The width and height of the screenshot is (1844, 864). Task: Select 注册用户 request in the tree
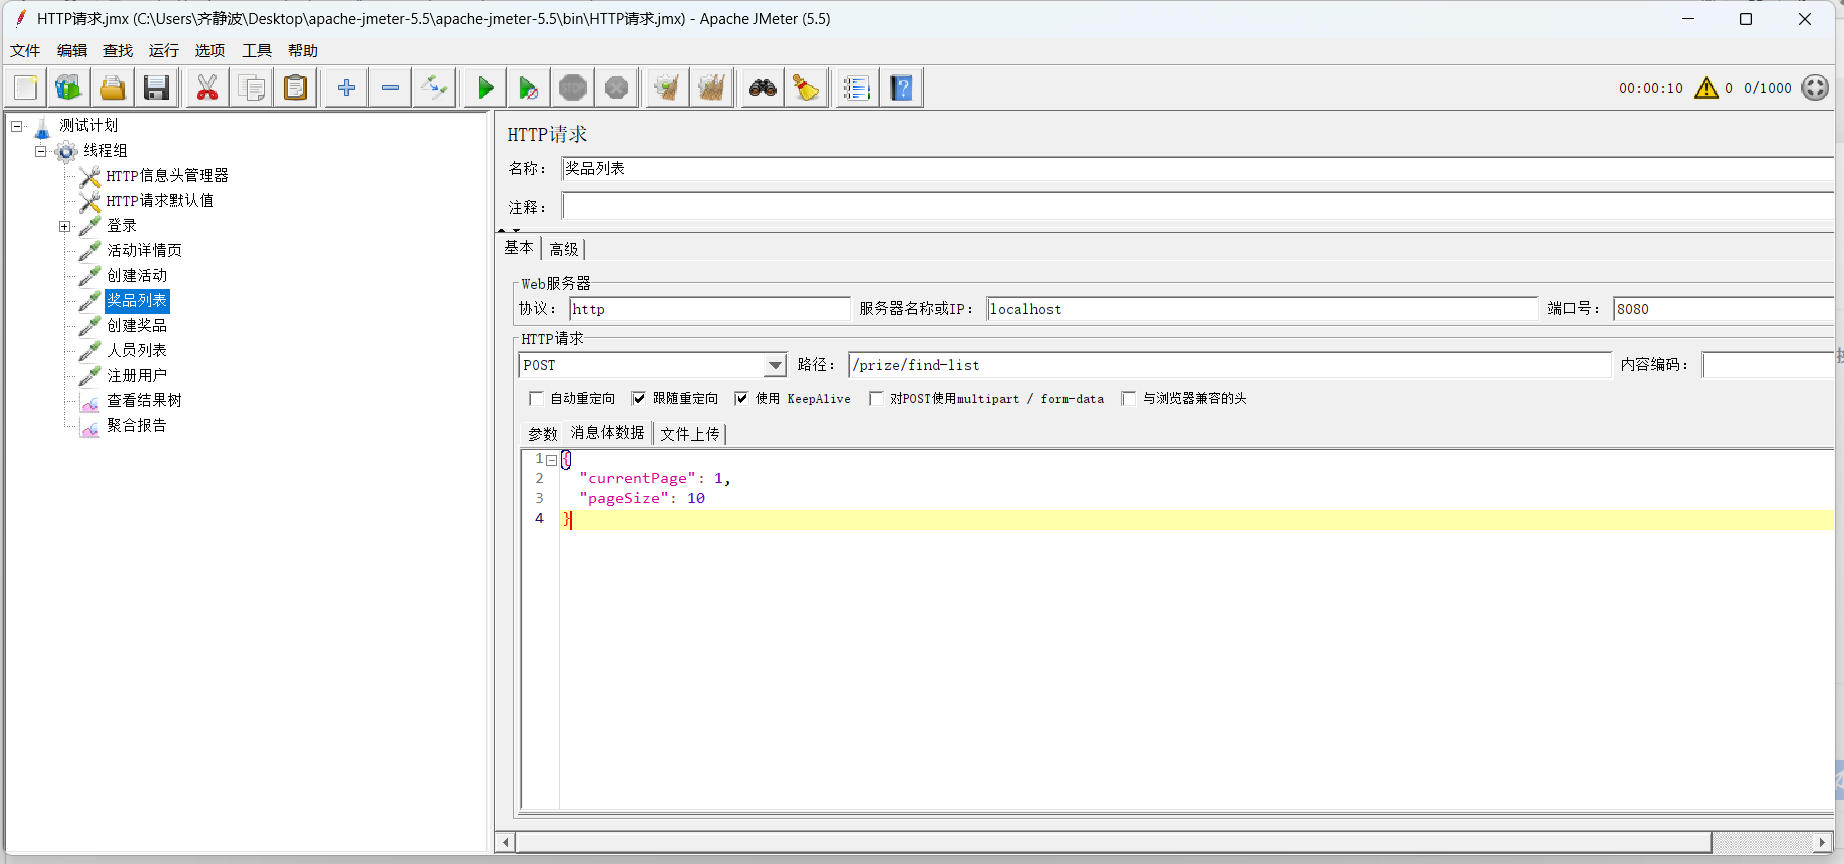pos(138,376)
